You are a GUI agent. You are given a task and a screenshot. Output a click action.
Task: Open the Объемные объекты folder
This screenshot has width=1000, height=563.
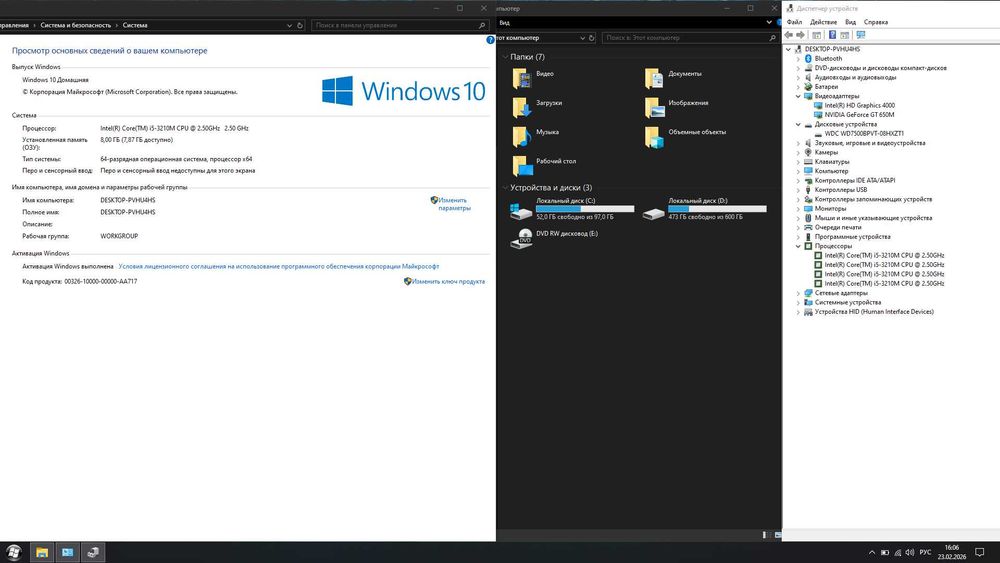pos(685,136)
